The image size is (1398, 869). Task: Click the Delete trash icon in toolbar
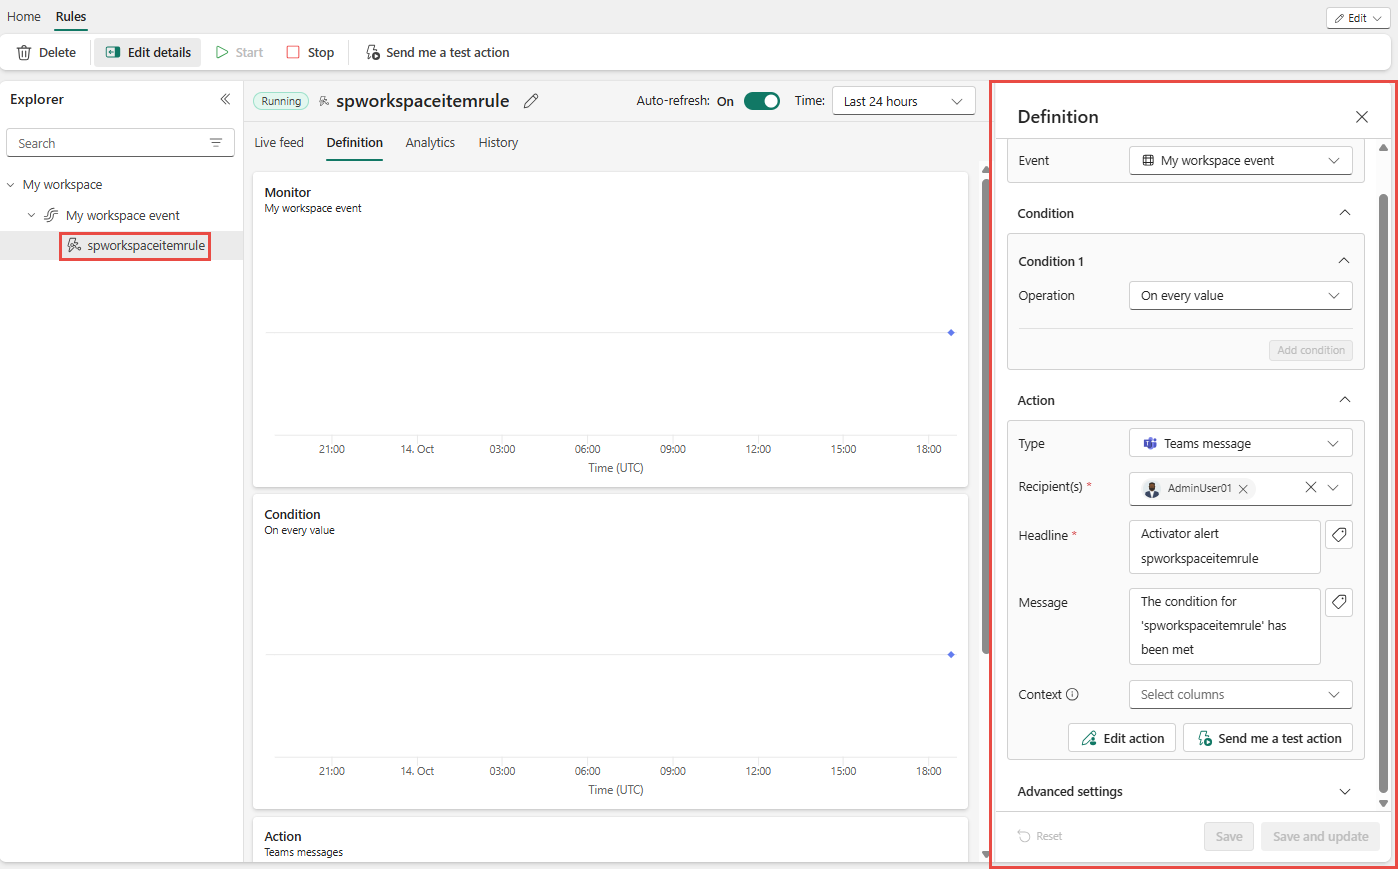click(x=24, y=53)
